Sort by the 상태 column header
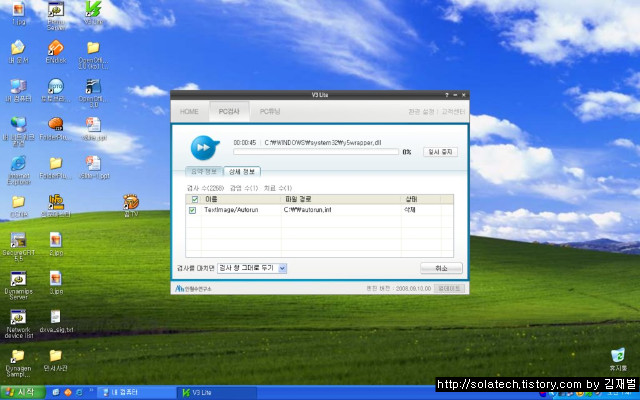This screenshot has width=640, height=400. click(421, 199)
